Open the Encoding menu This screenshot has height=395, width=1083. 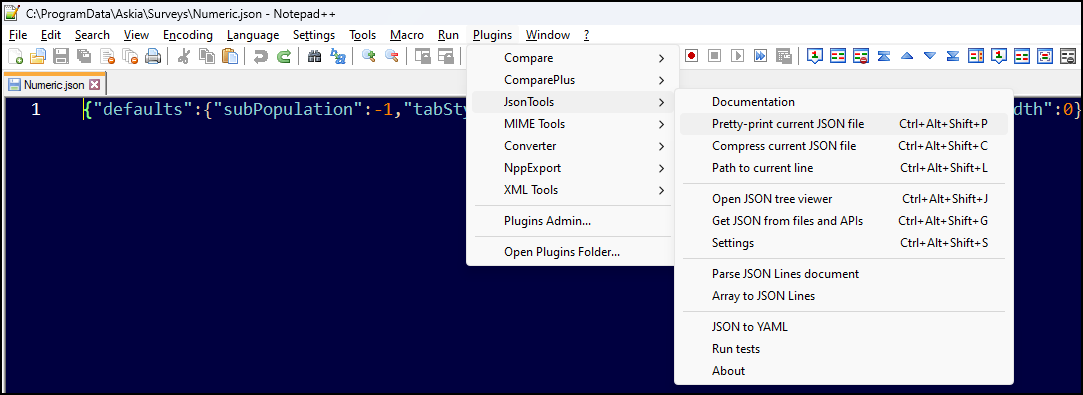pyautogui.click(x=188, y=35)
